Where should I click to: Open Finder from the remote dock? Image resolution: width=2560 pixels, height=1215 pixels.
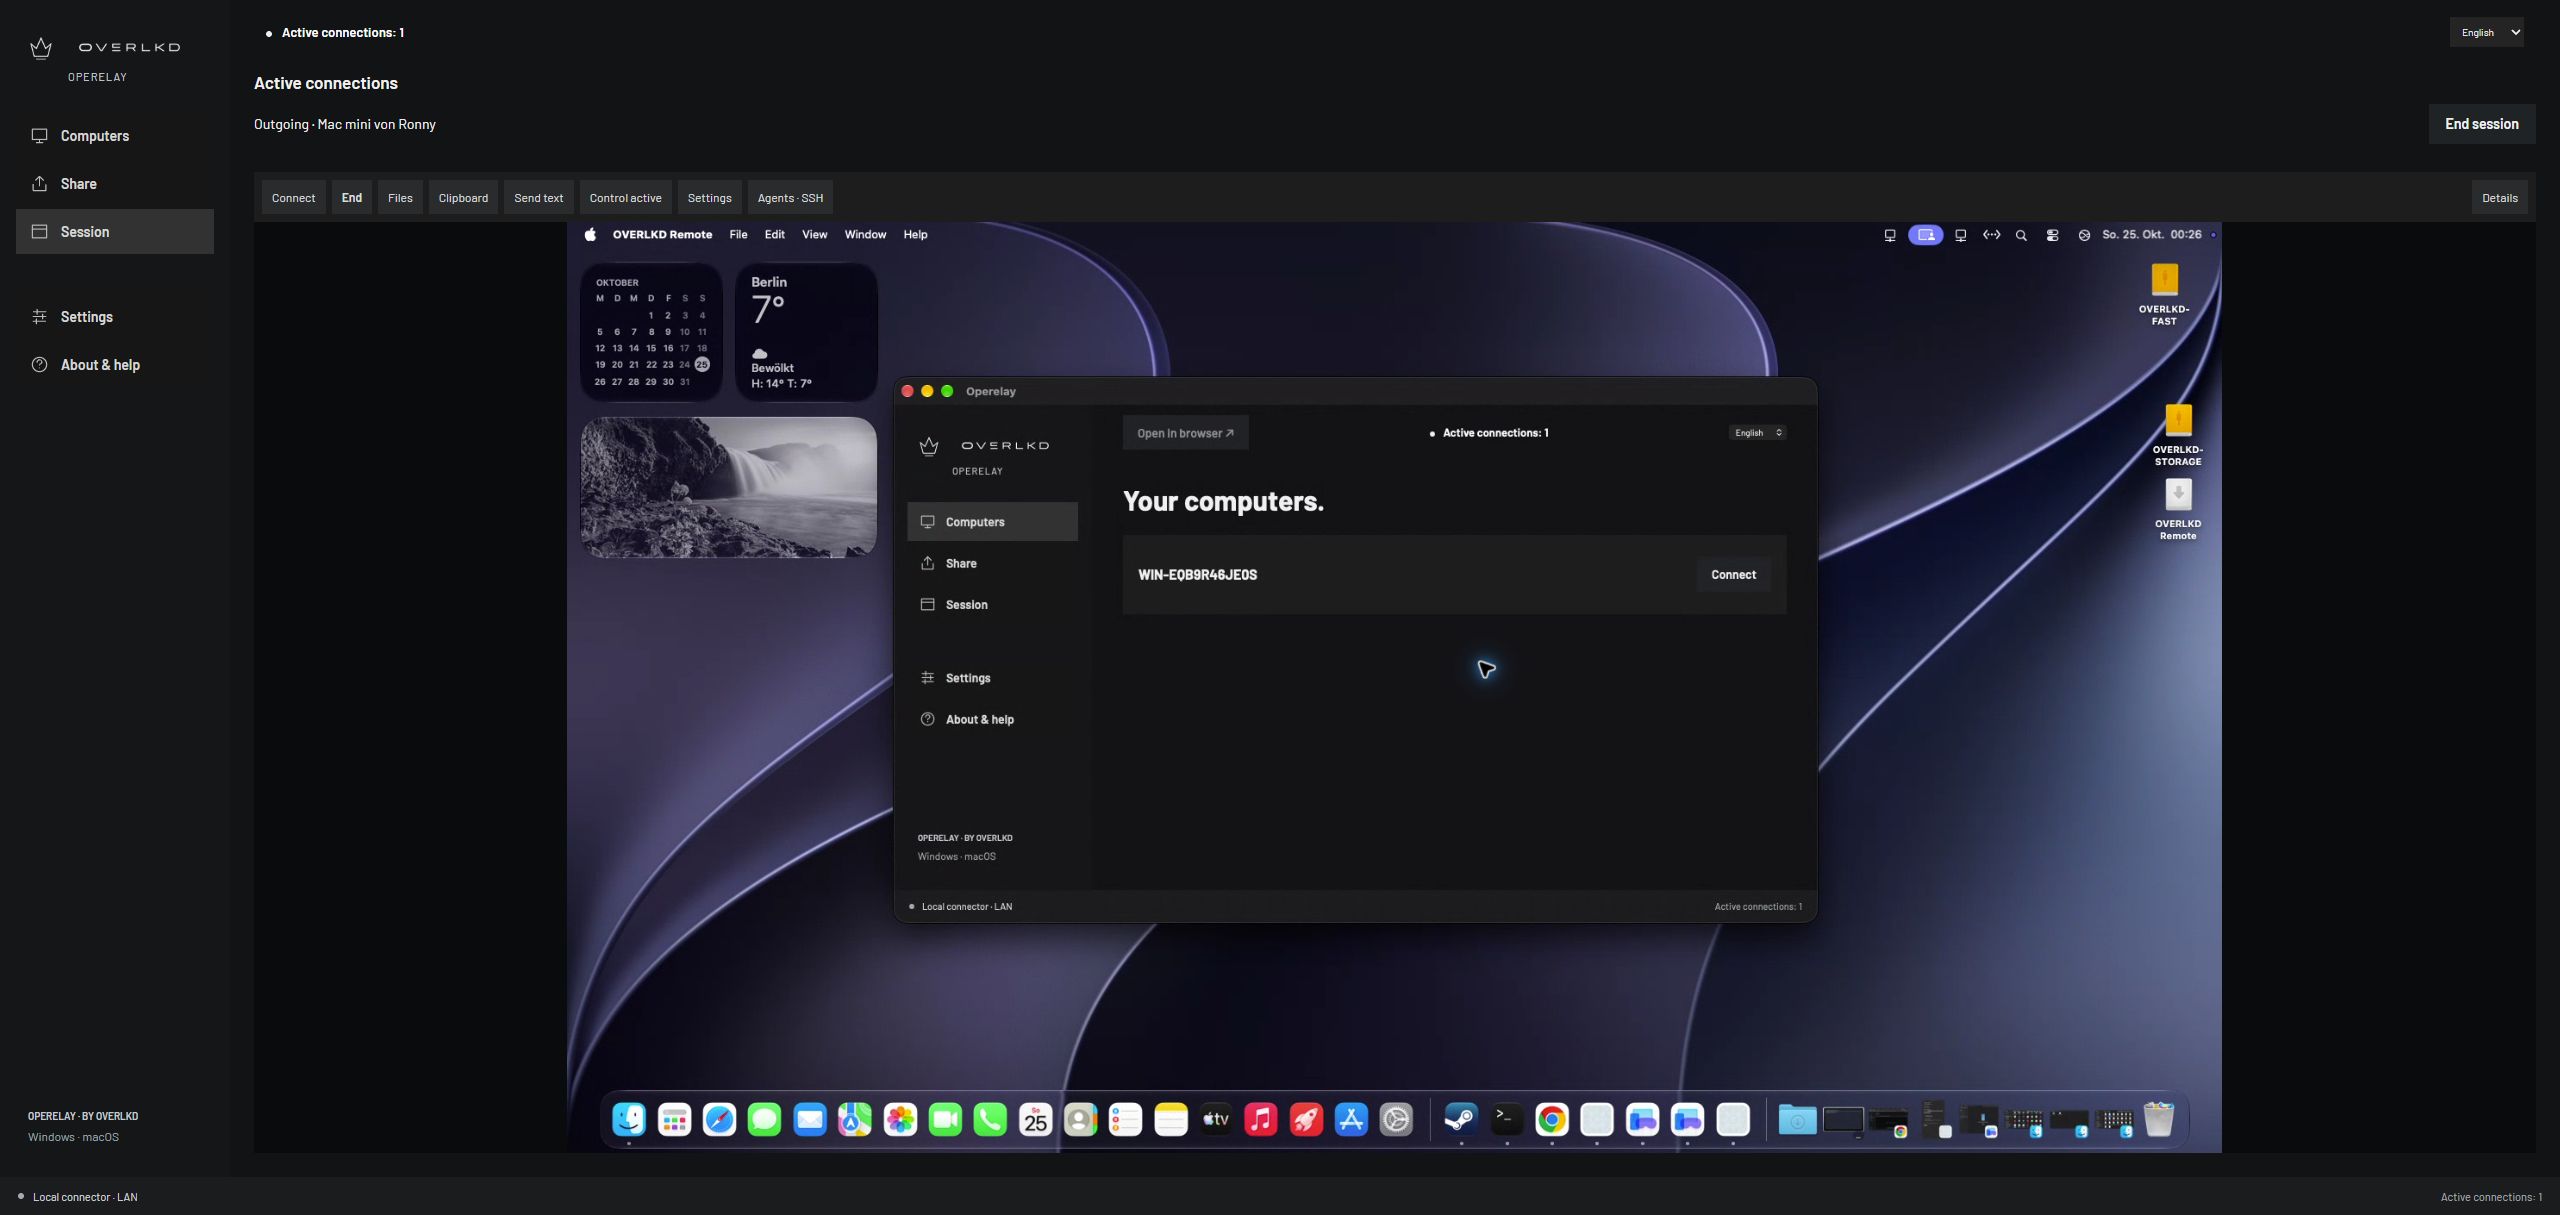coord(629,1119)
